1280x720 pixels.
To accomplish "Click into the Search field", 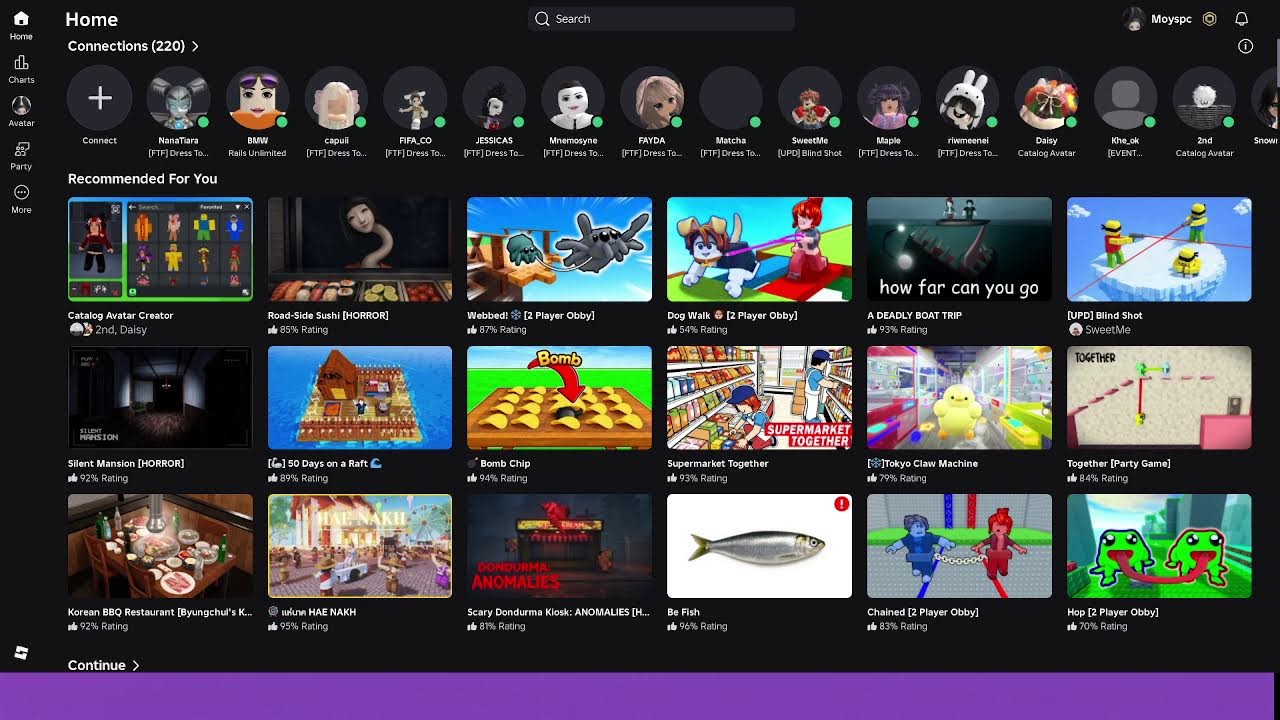I will 661,19.
